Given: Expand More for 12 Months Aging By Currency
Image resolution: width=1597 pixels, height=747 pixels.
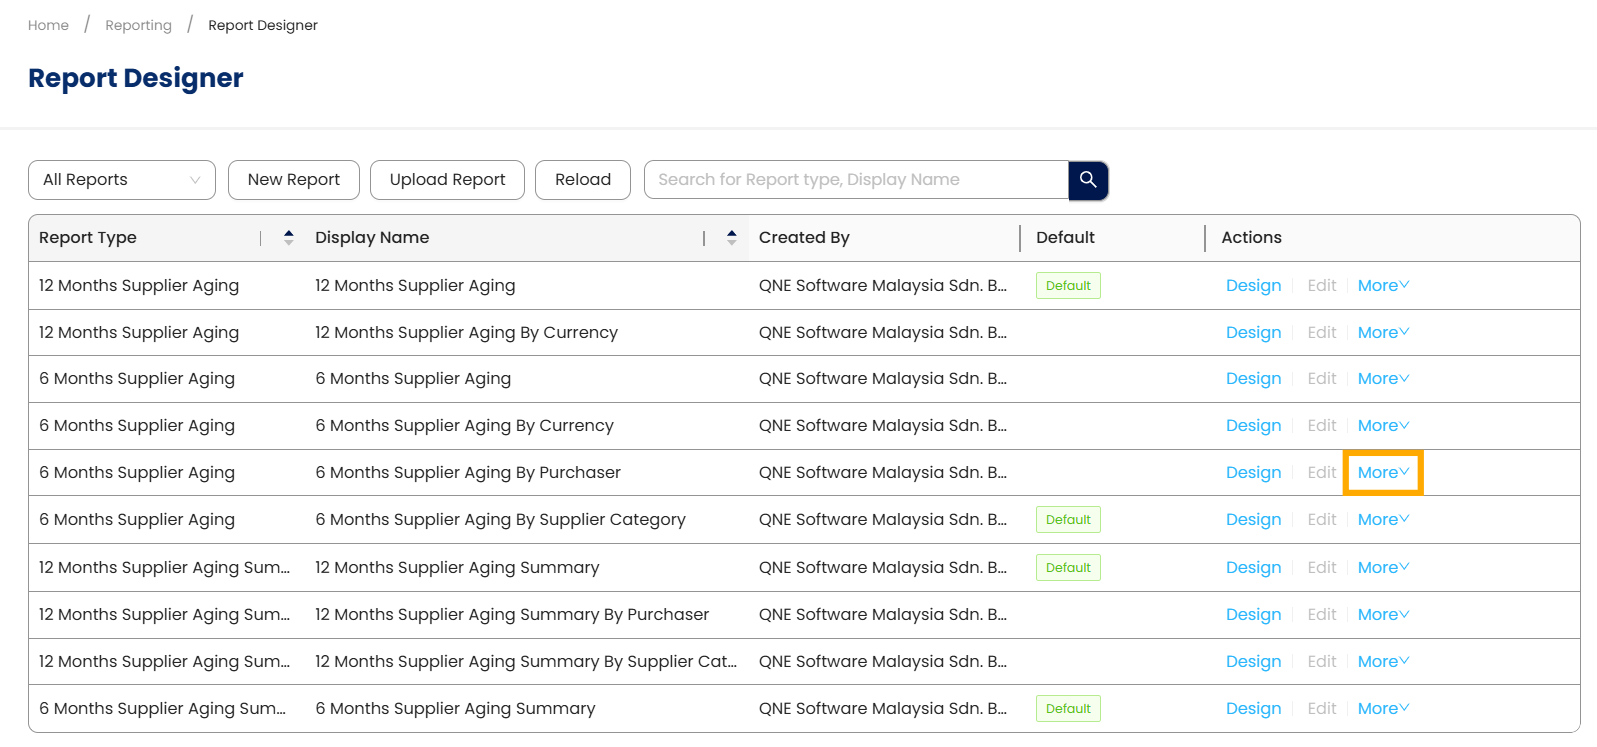Looking at the screenshot, I should 1383,332.
